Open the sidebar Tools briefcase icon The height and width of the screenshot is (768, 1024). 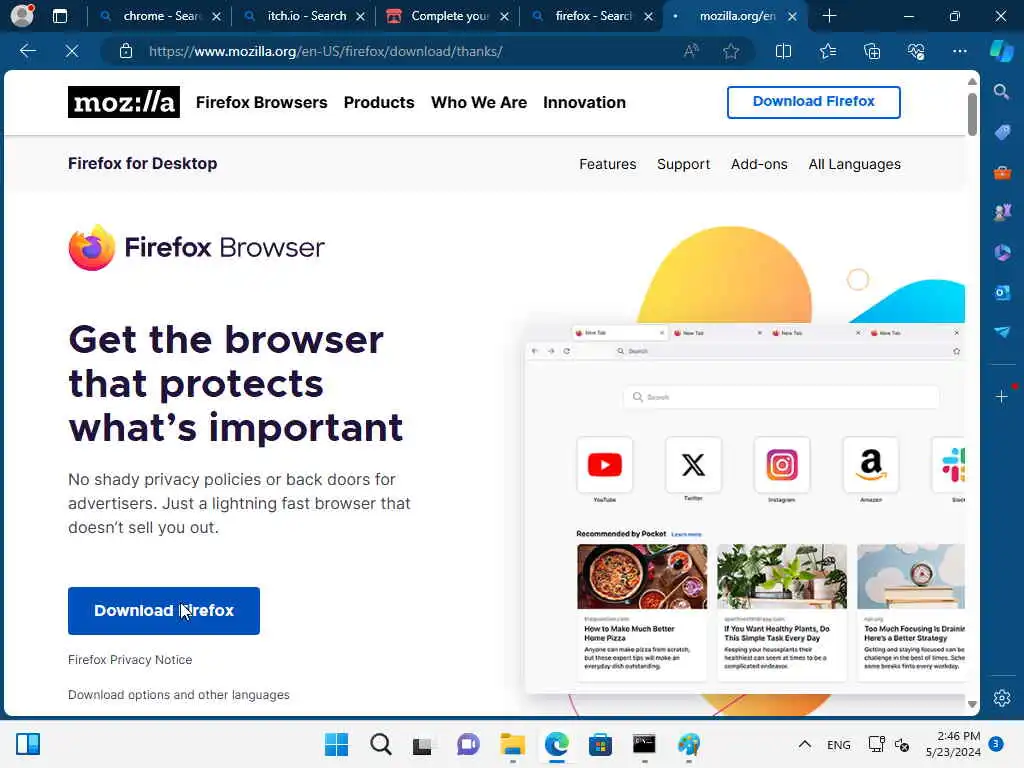(1002, 172)
